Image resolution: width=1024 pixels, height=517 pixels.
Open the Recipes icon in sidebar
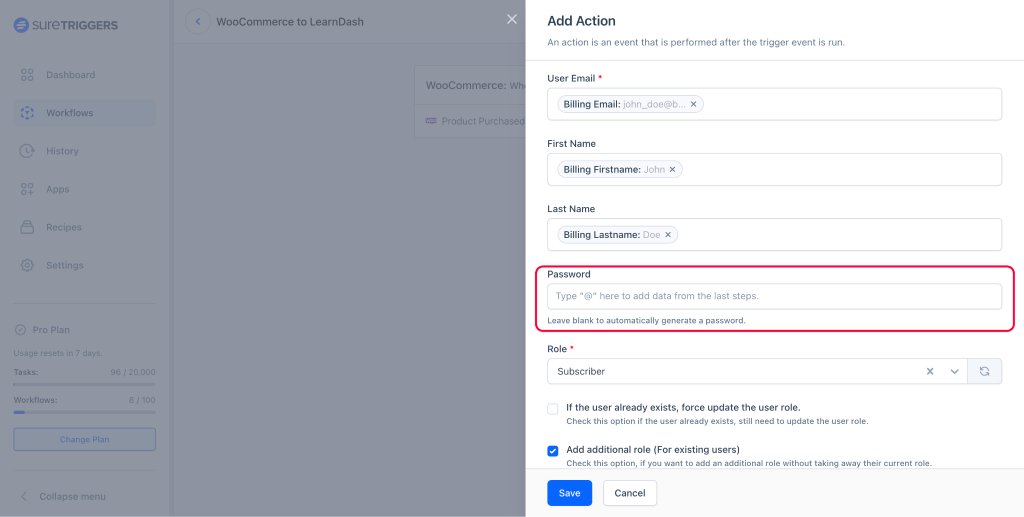[27, 227]
